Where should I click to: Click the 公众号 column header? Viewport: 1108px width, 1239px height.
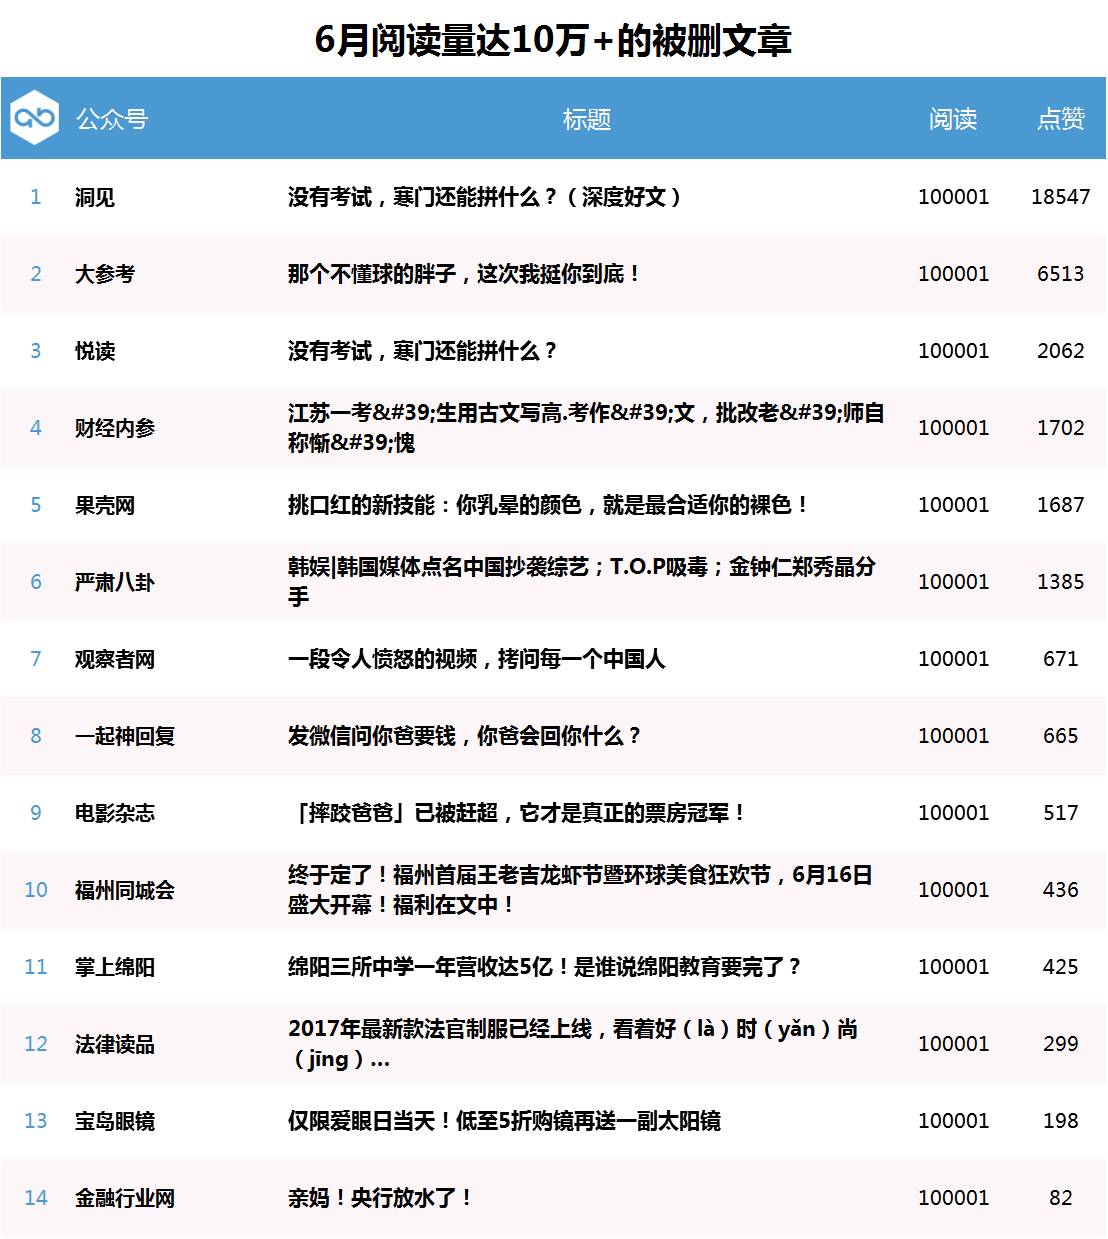point(108,119)
